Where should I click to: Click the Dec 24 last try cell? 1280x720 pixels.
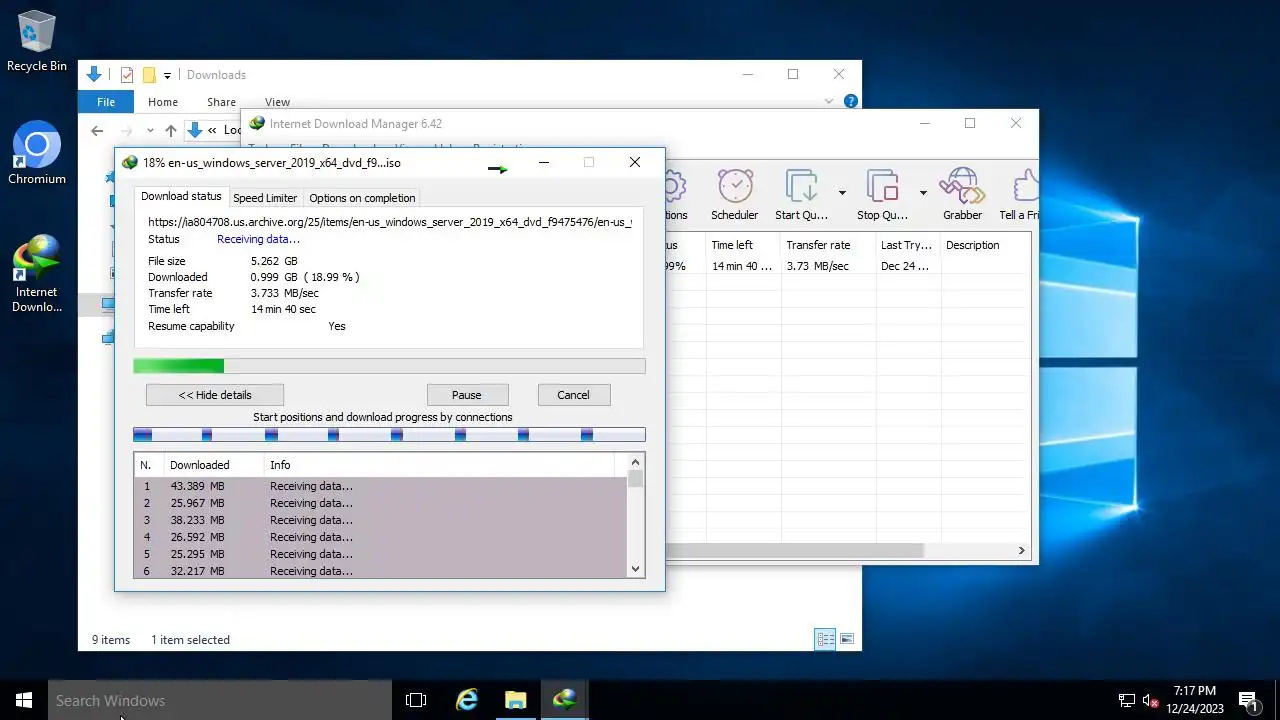905,266
